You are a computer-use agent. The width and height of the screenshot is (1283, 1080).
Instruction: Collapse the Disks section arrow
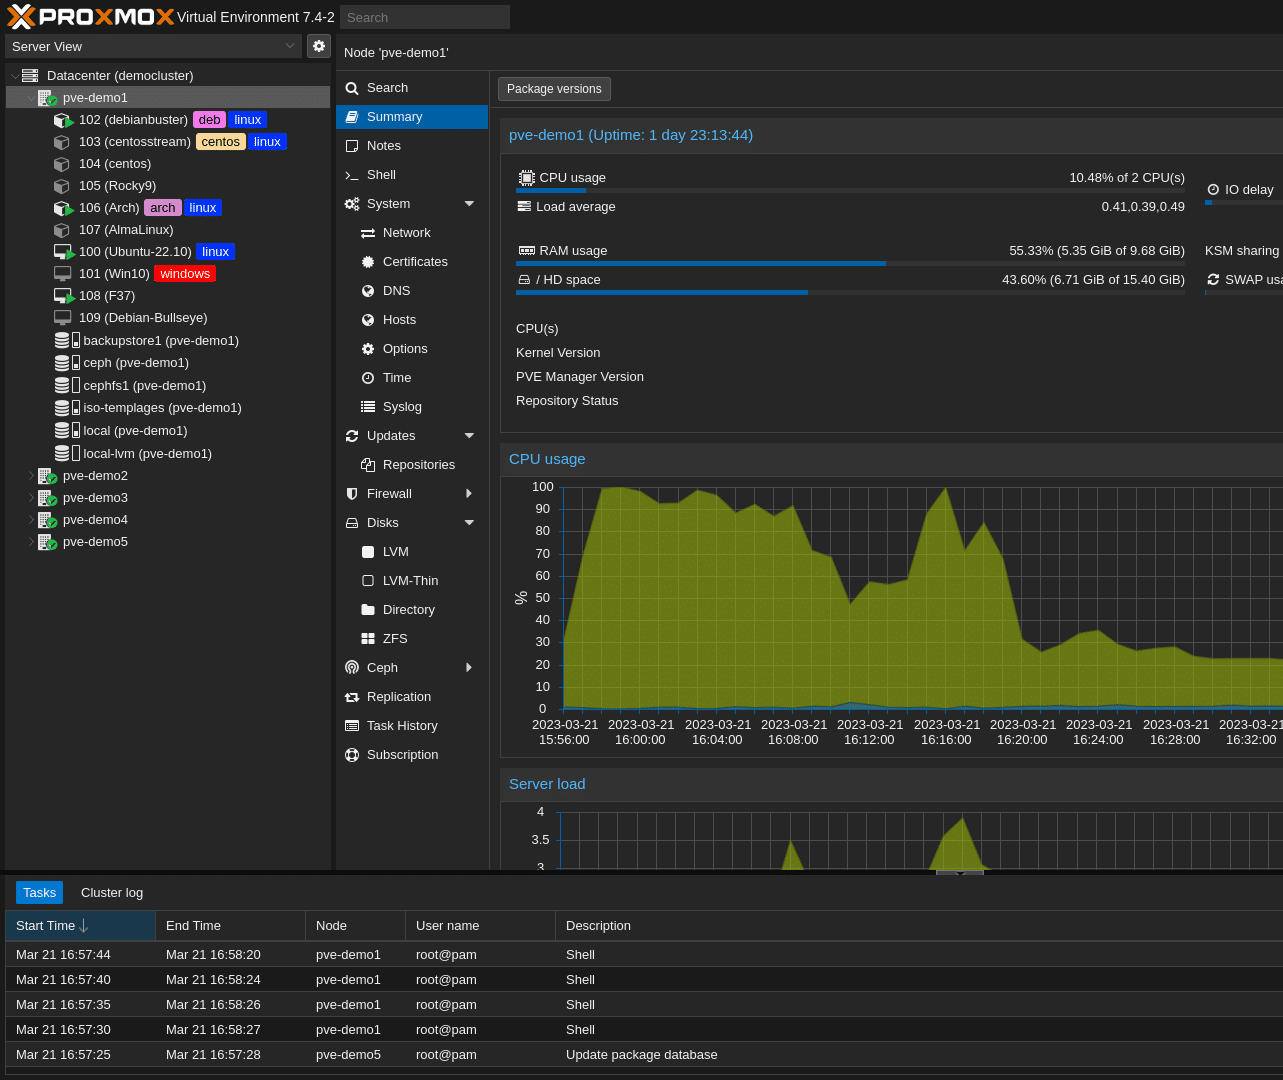pos(469,523)
